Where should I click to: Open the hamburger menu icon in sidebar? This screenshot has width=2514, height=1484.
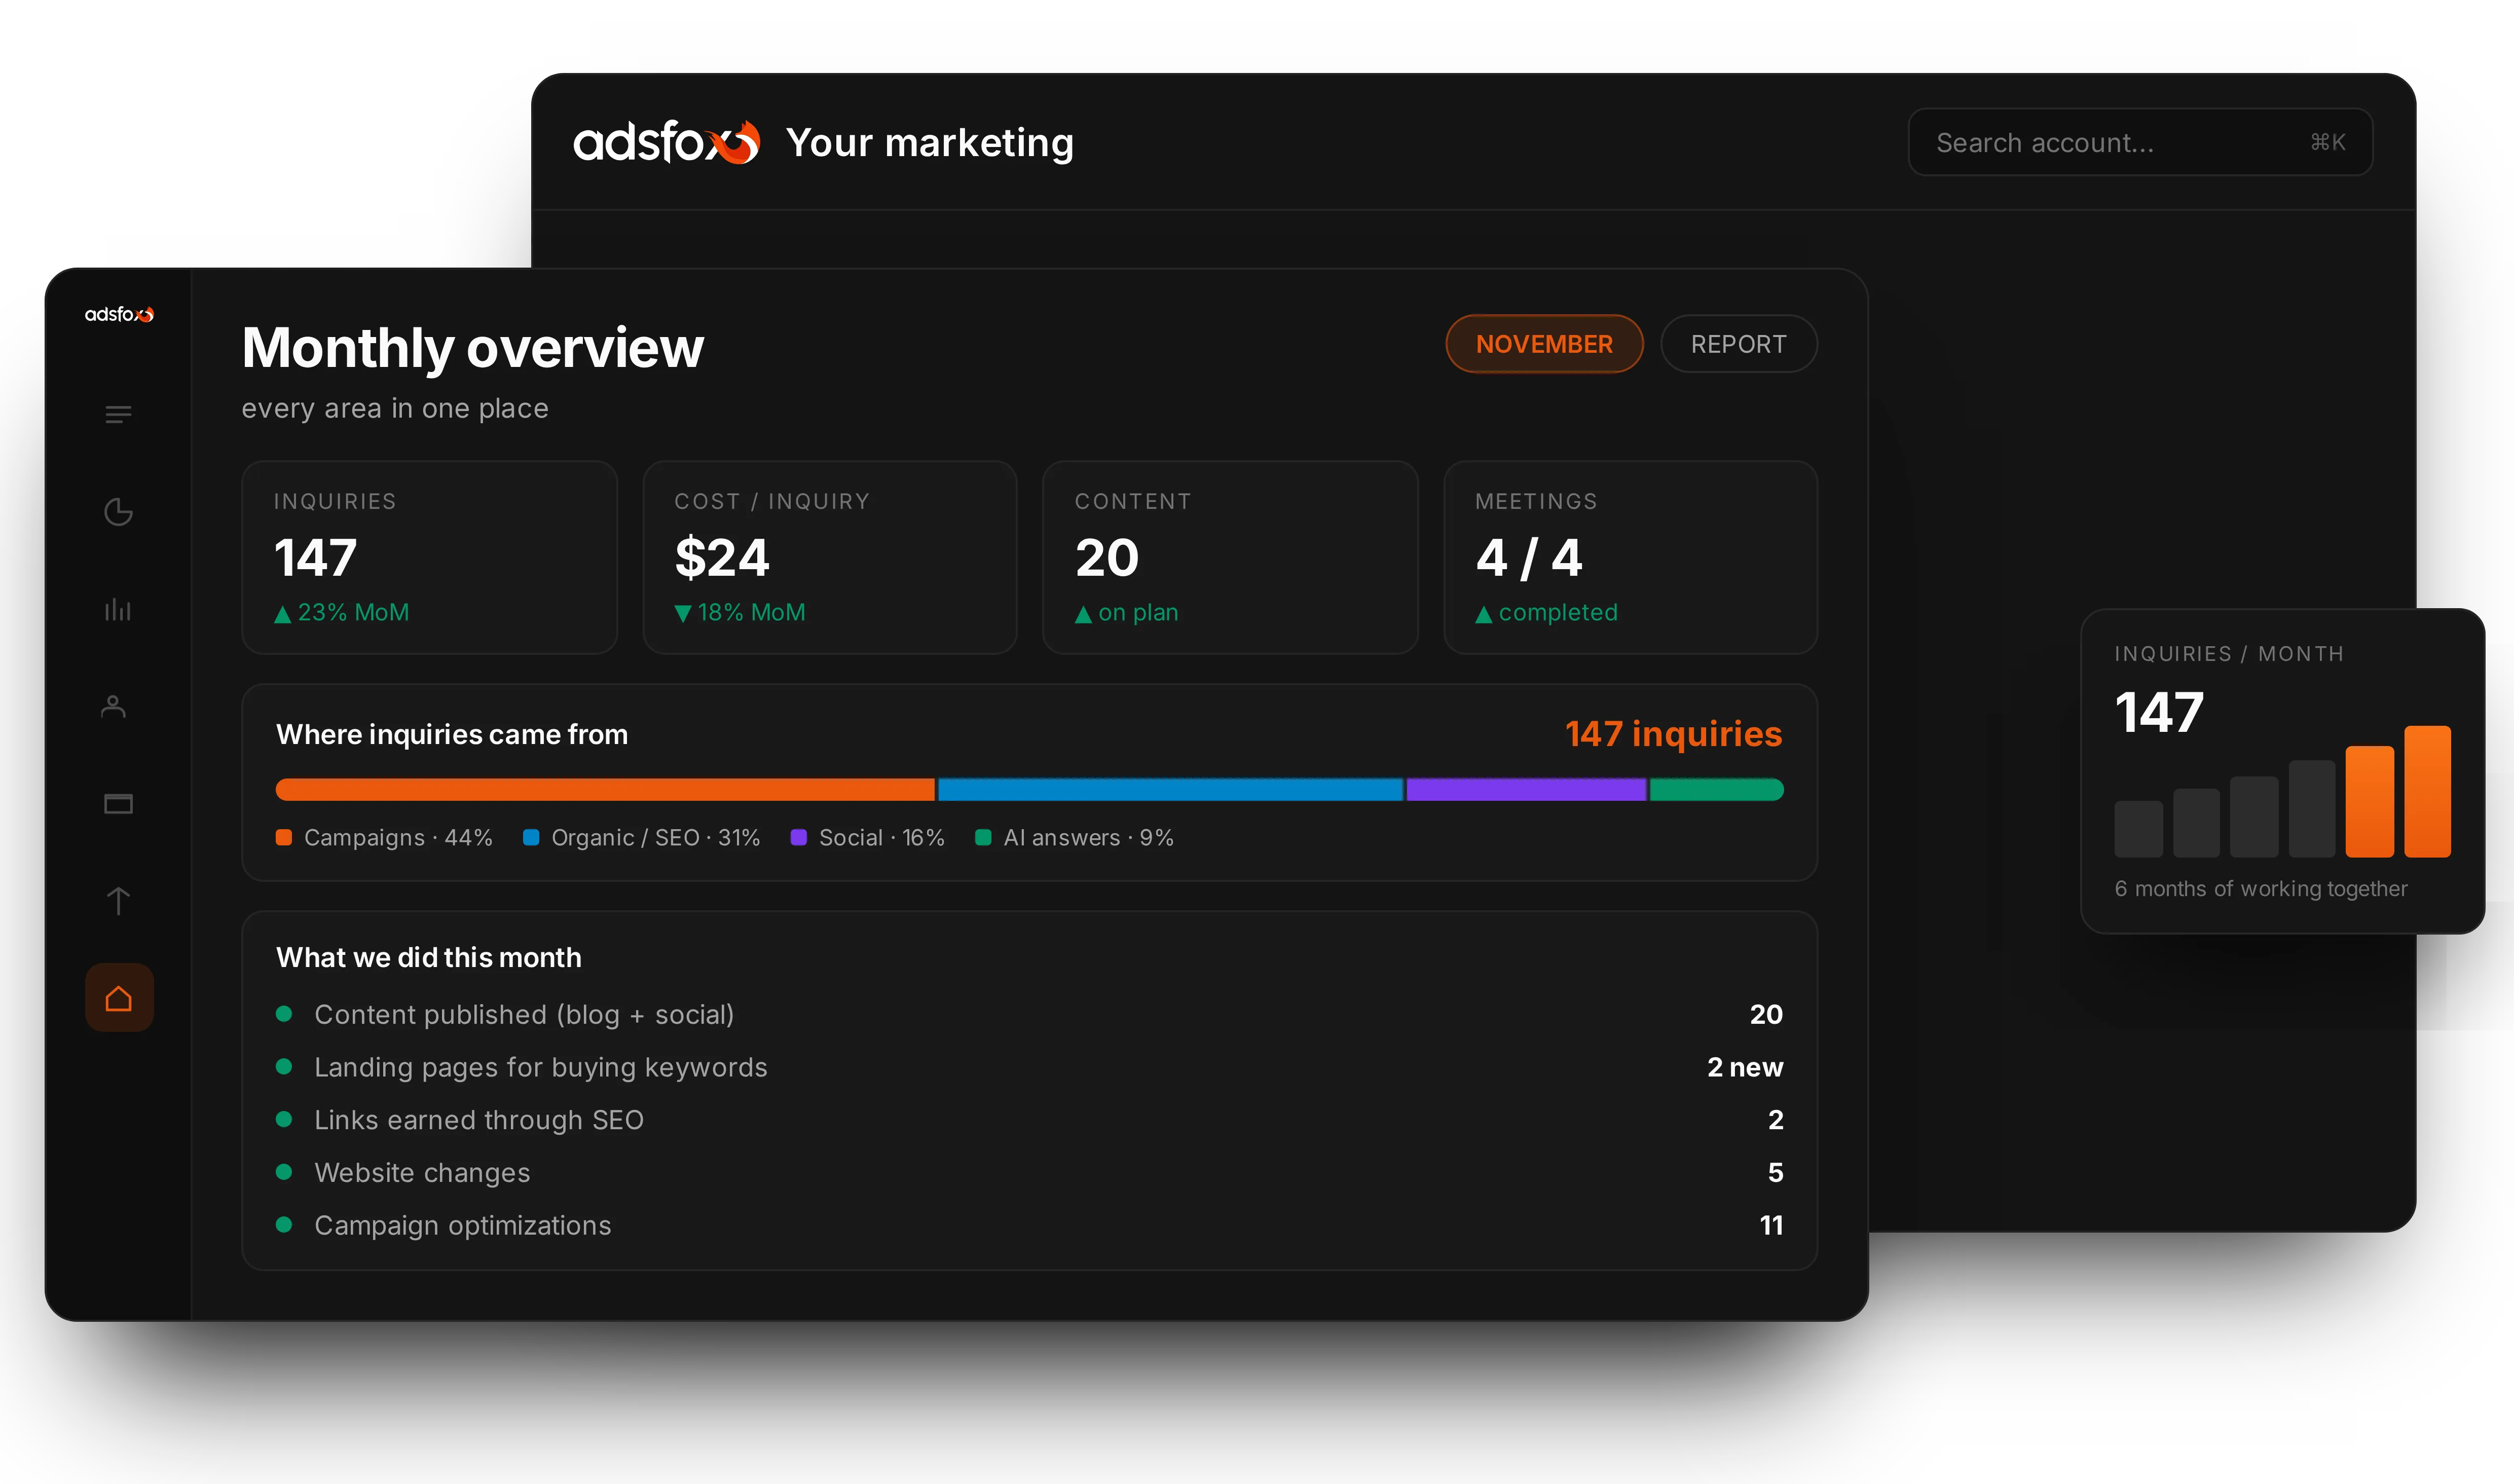[x=118, y=414]
